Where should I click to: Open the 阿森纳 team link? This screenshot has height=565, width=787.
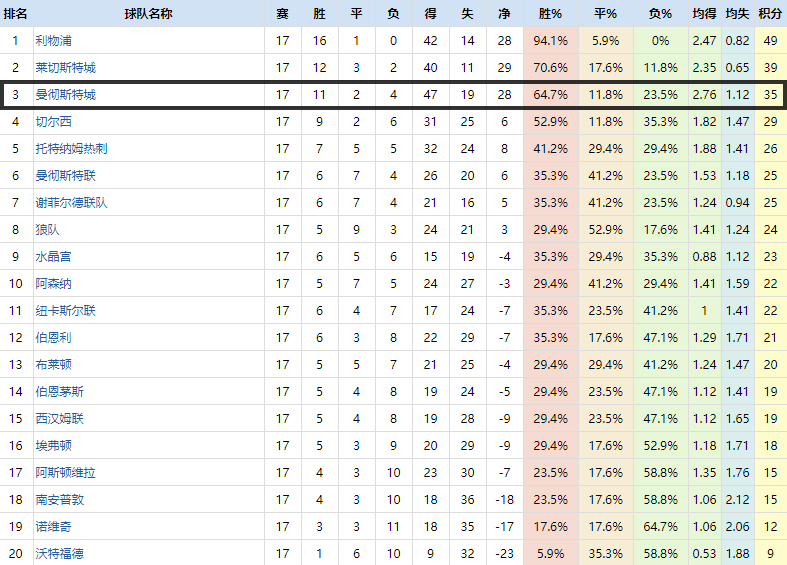tap(53, 284)
